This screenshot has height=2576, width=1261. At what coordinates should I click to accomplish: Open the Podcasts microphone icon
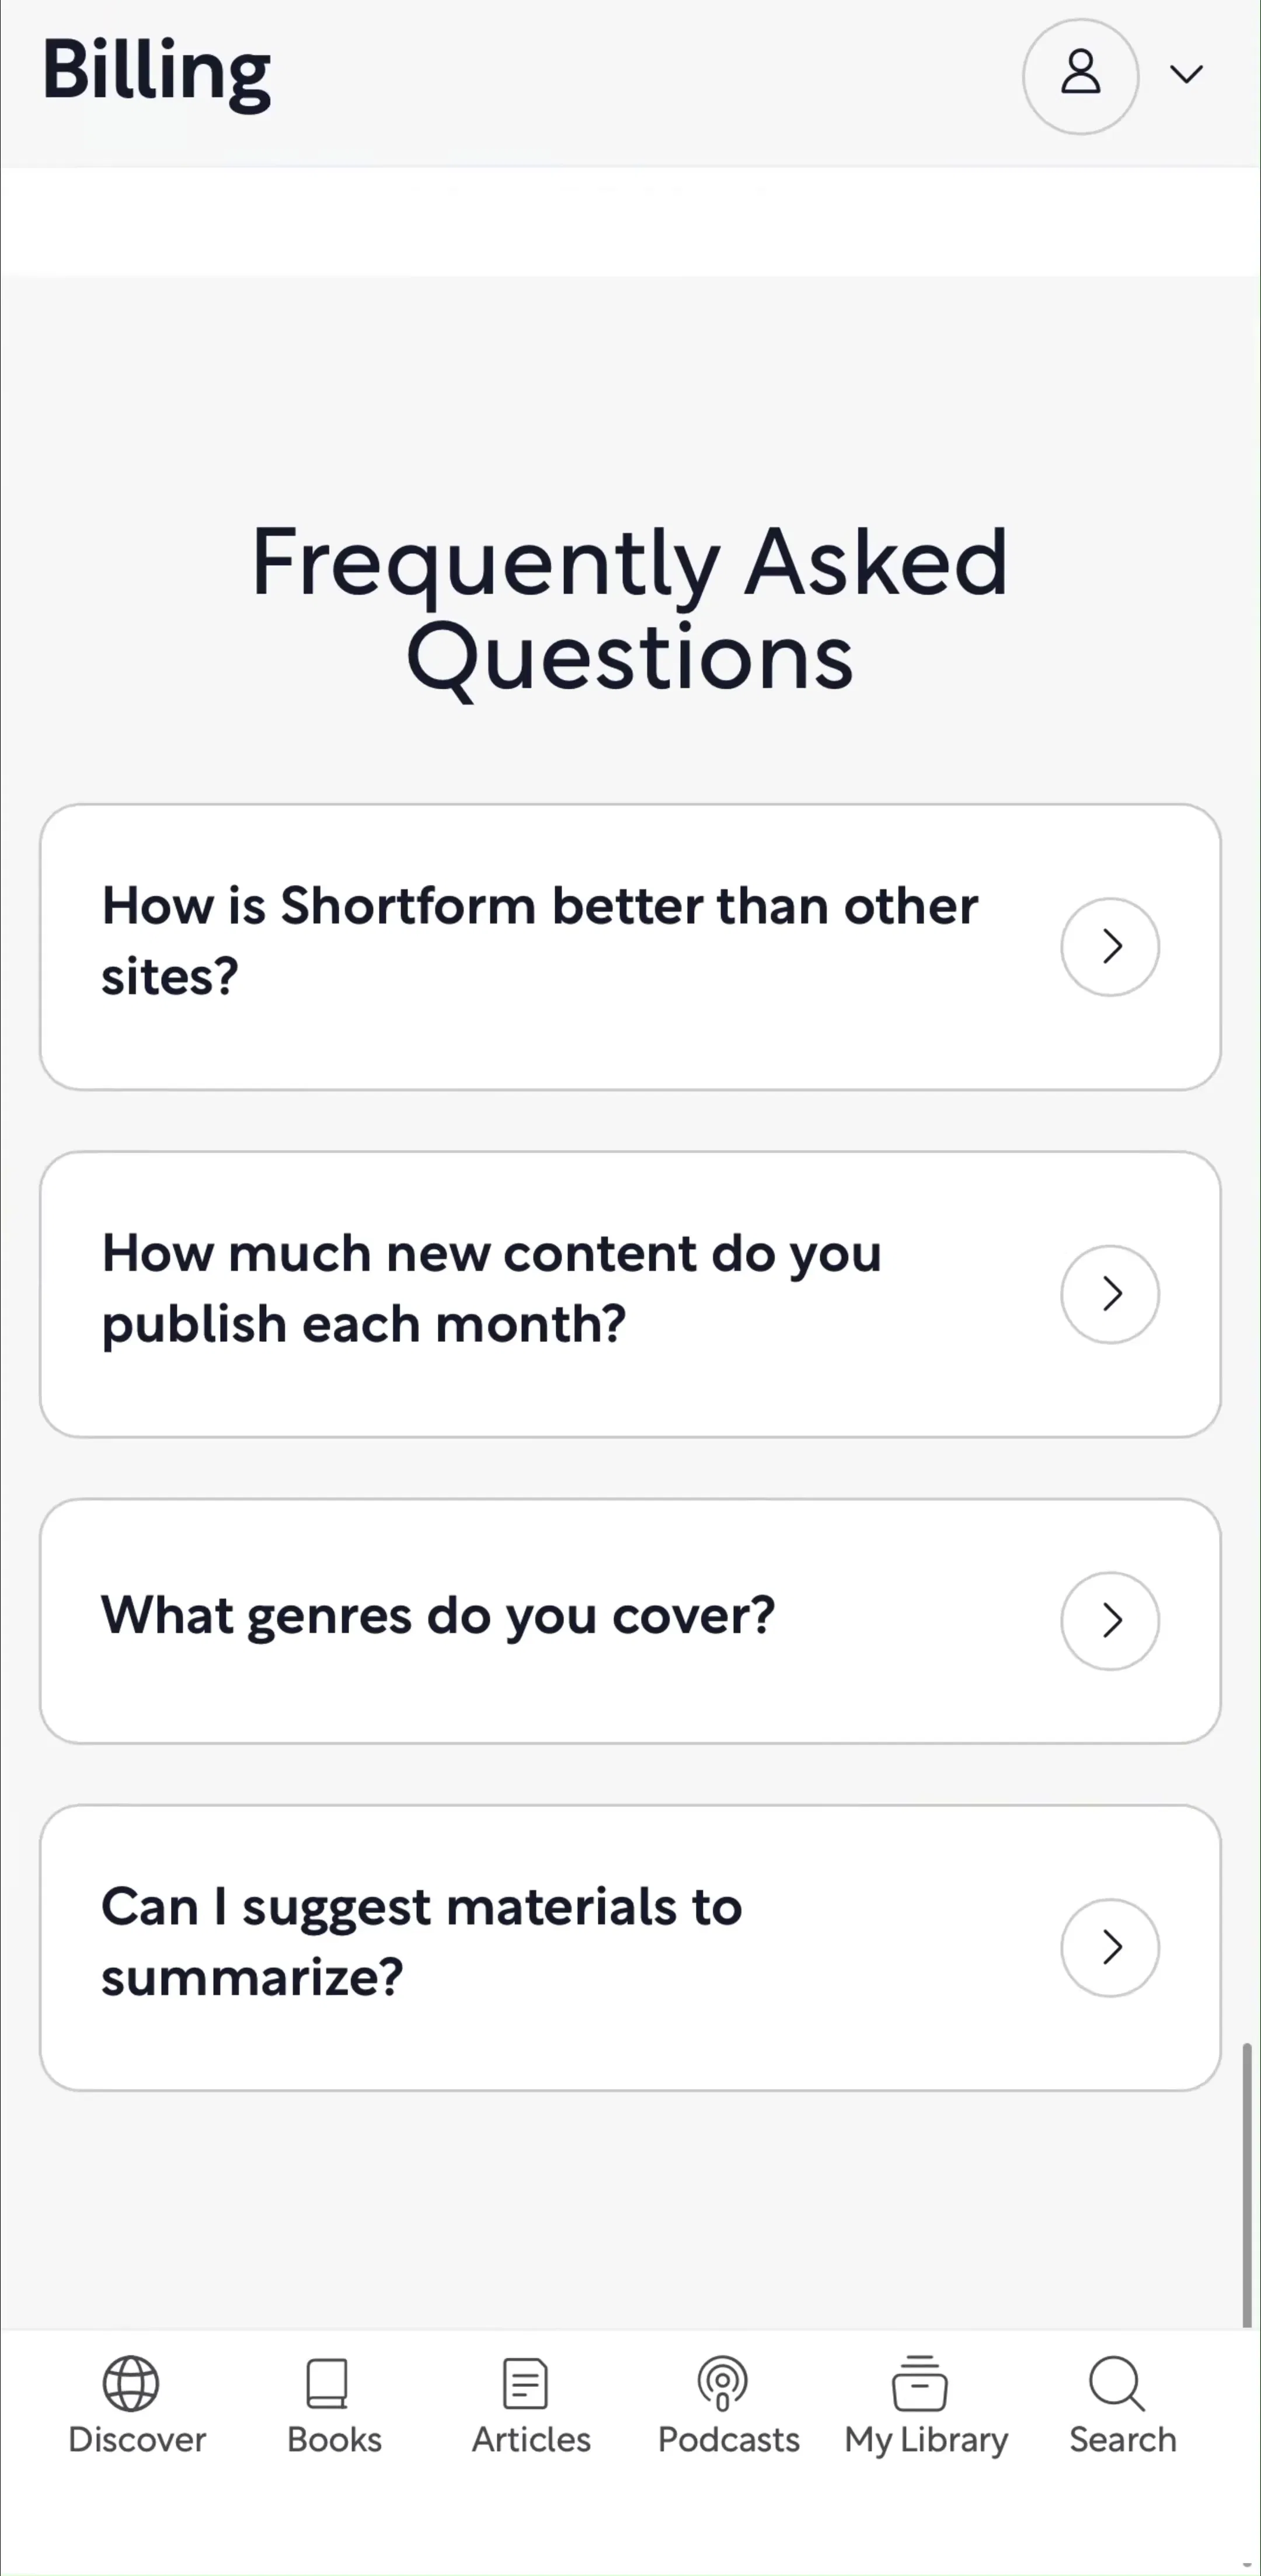pyautogui.click(x=723, y=2383)
